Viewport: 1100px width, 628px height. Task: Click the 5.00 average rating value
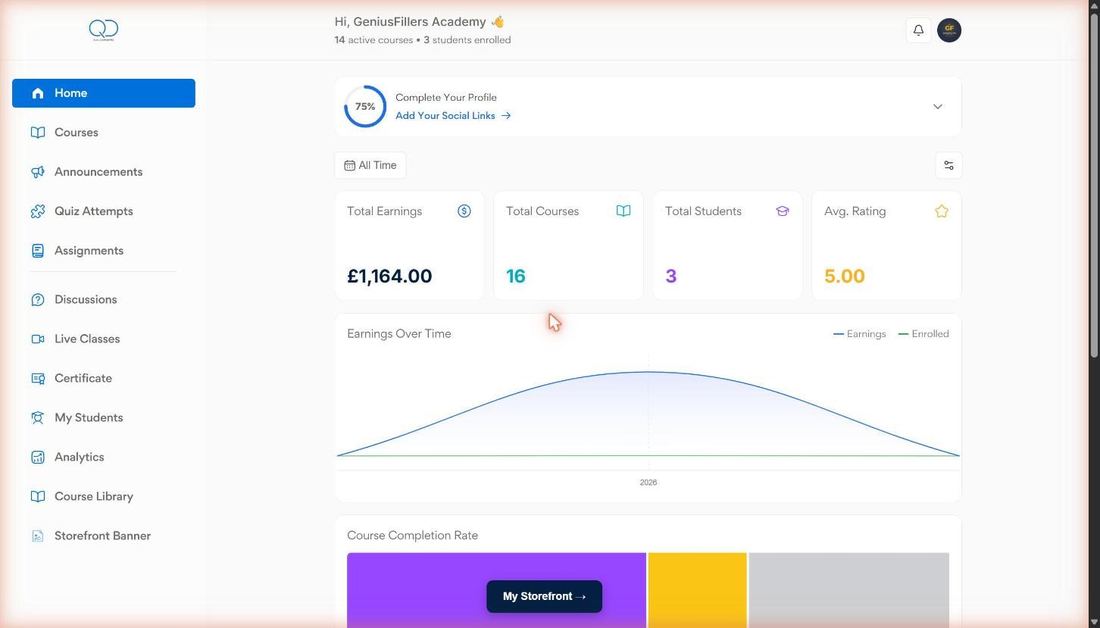pos(845,276)
